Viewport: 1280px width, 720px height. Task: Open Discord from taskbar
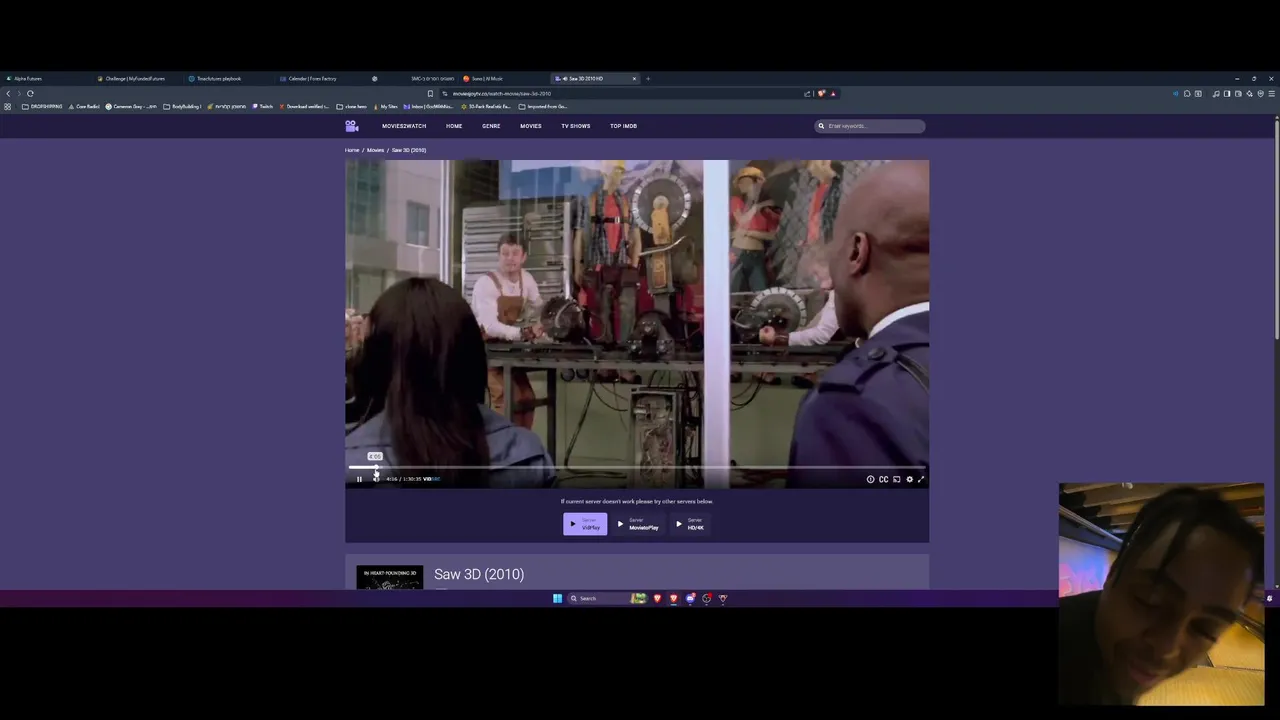pos(690,598)
